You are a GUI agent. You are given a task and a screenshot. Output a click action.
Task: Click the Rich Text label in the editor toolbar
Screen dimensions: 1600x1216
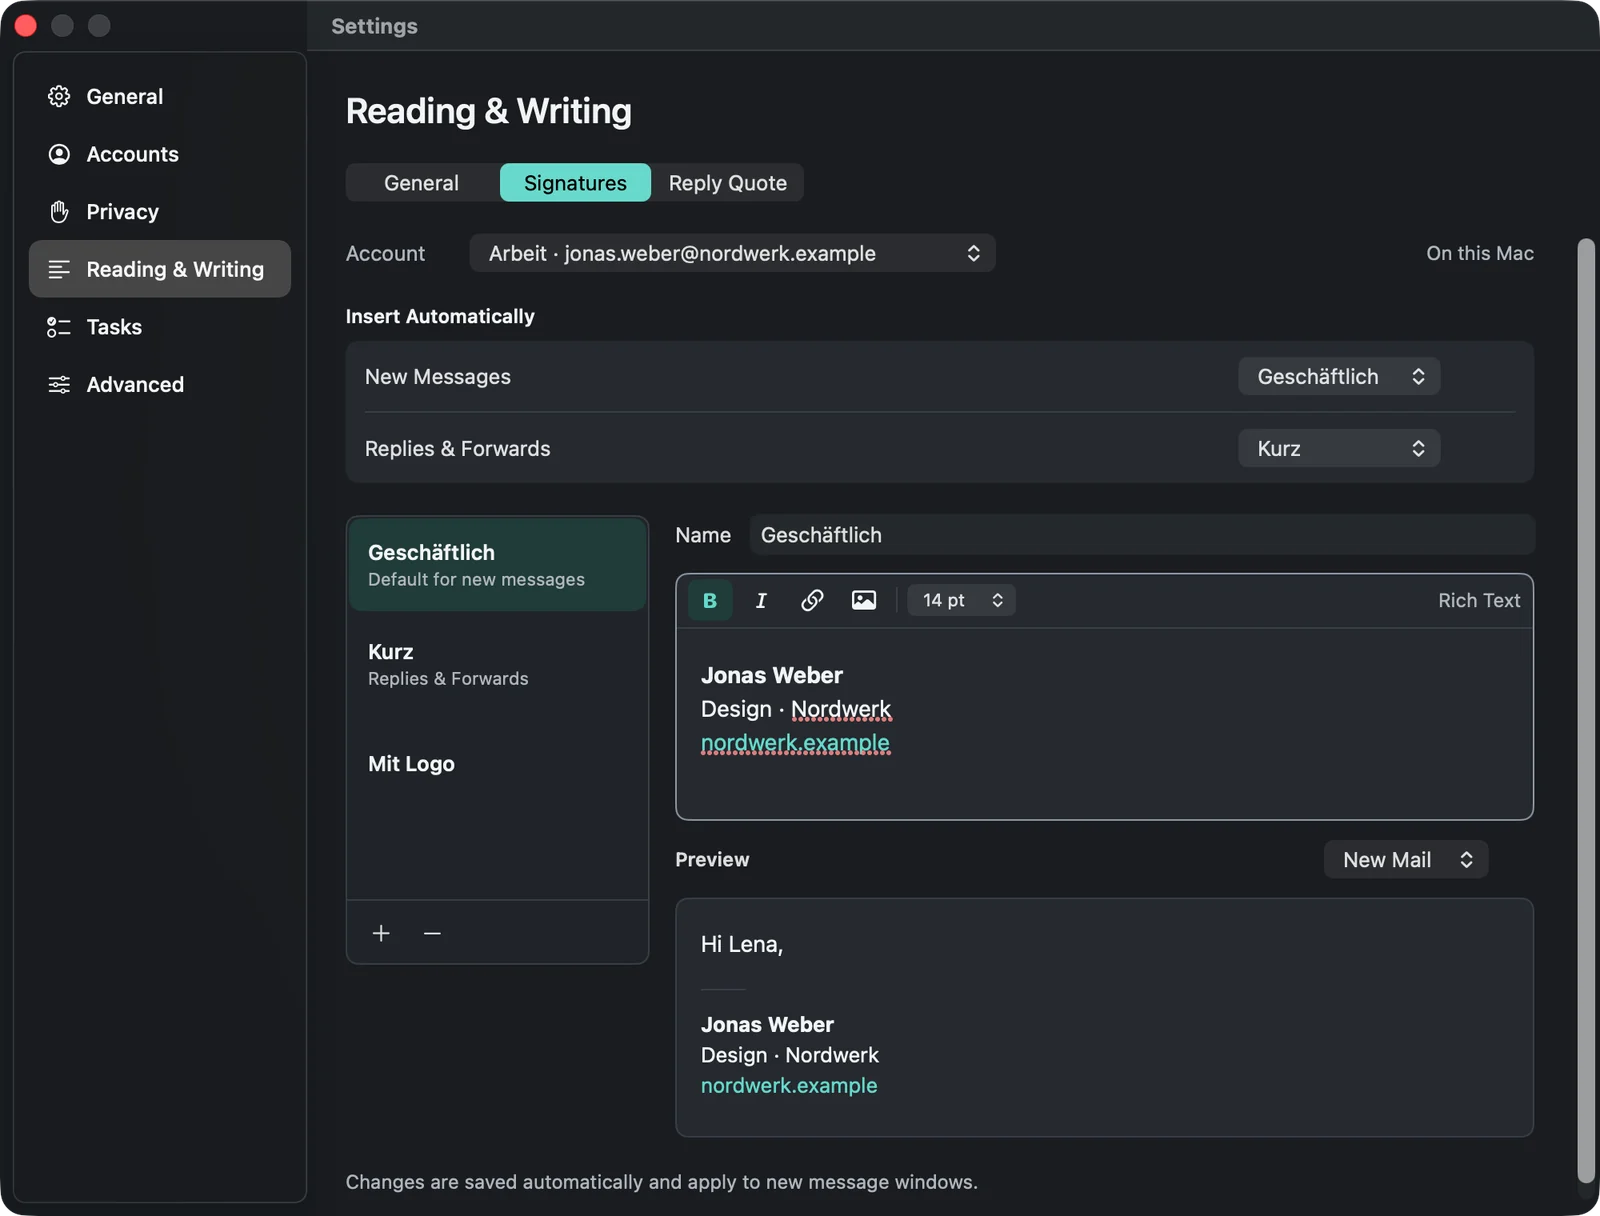(1479, 600)
